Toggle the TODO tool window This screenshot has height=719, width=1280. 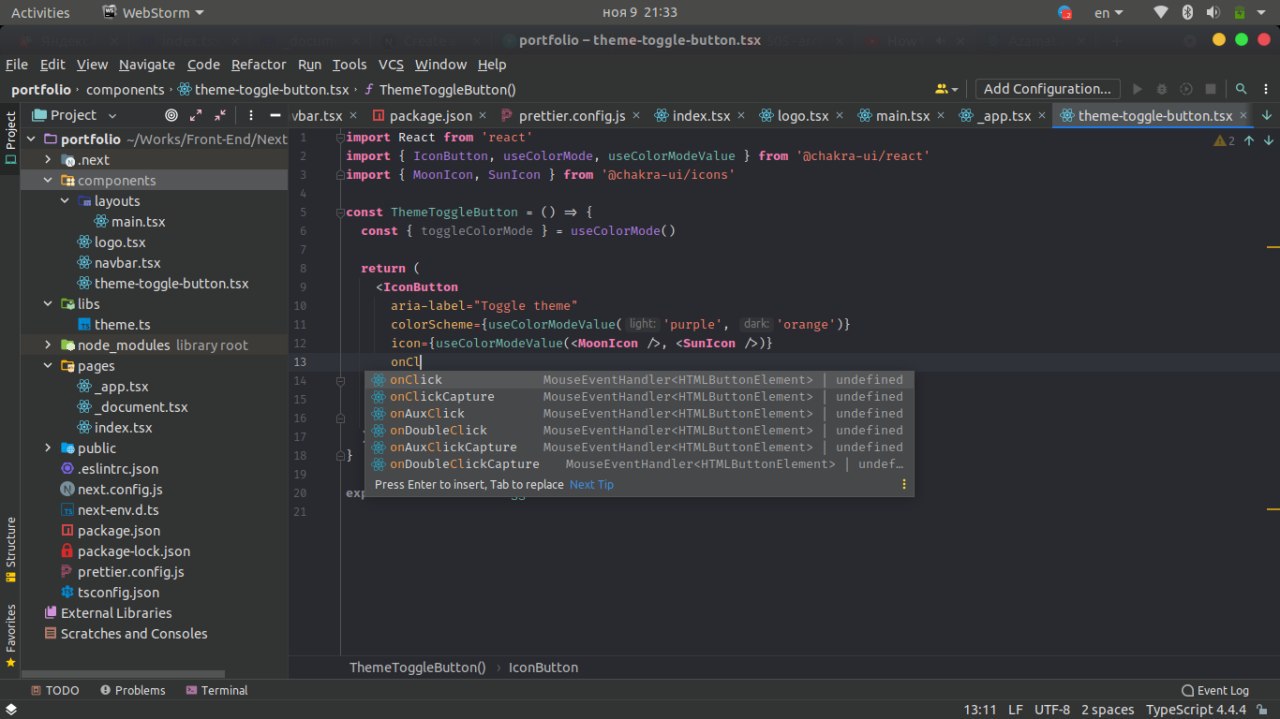54,690
